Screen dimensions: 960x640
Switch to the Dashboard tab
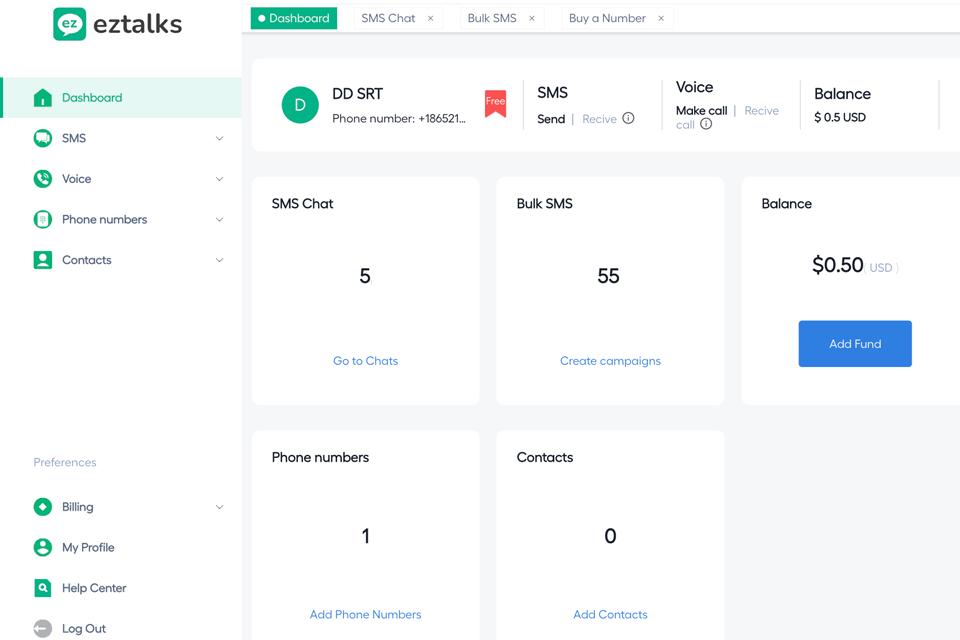[x=294, y=18]
